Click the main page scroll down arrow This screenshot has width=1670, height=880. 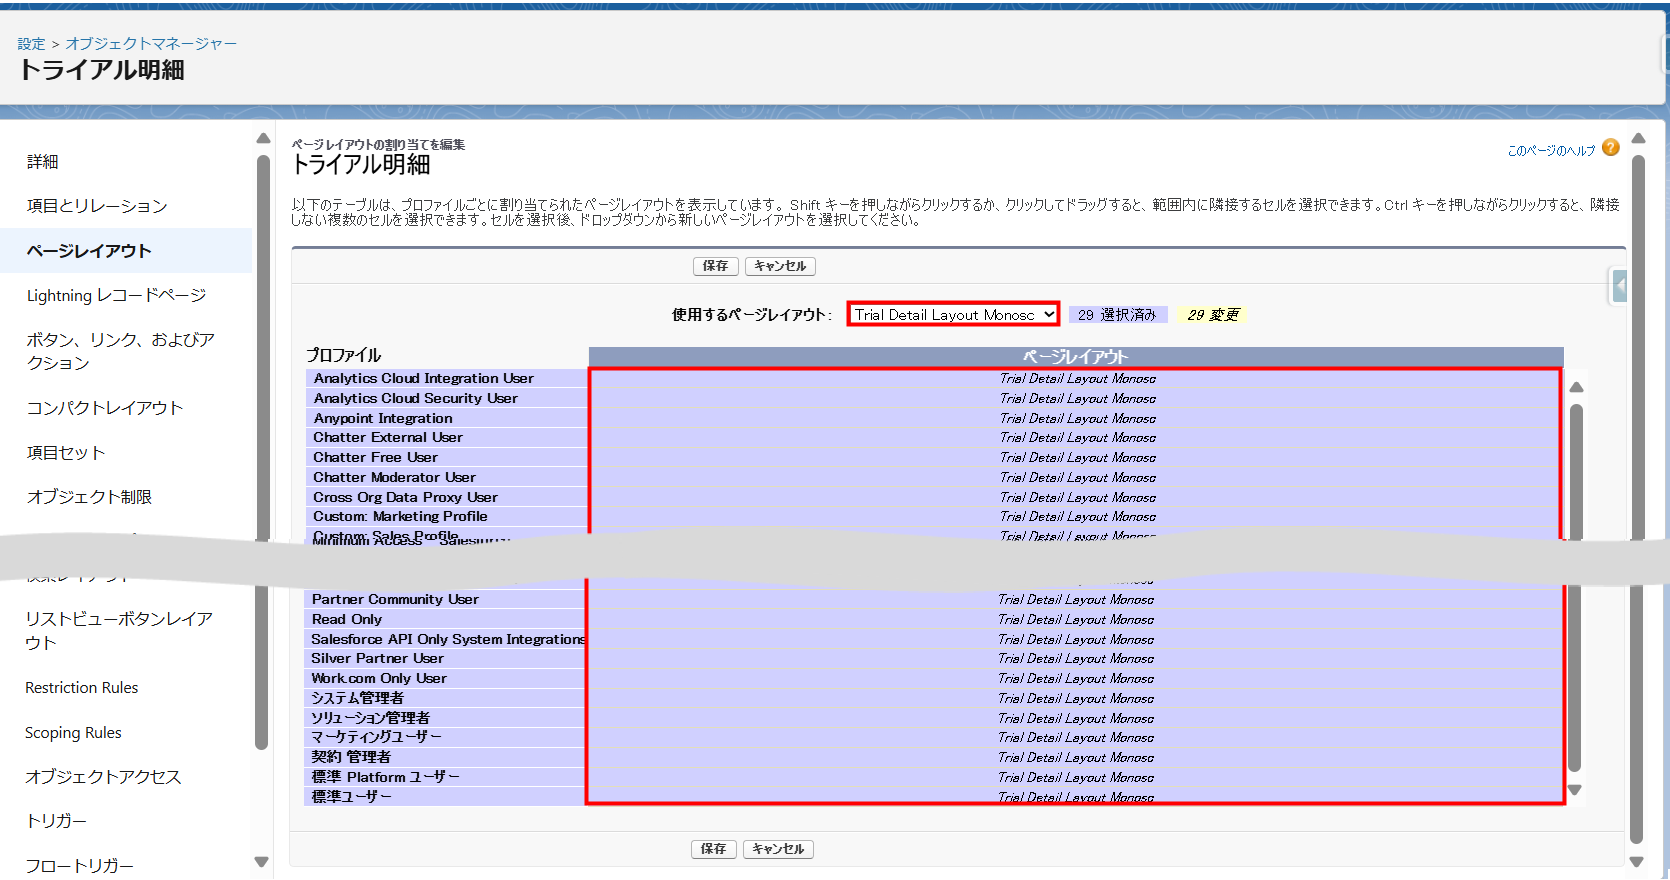click(1637, 861)
